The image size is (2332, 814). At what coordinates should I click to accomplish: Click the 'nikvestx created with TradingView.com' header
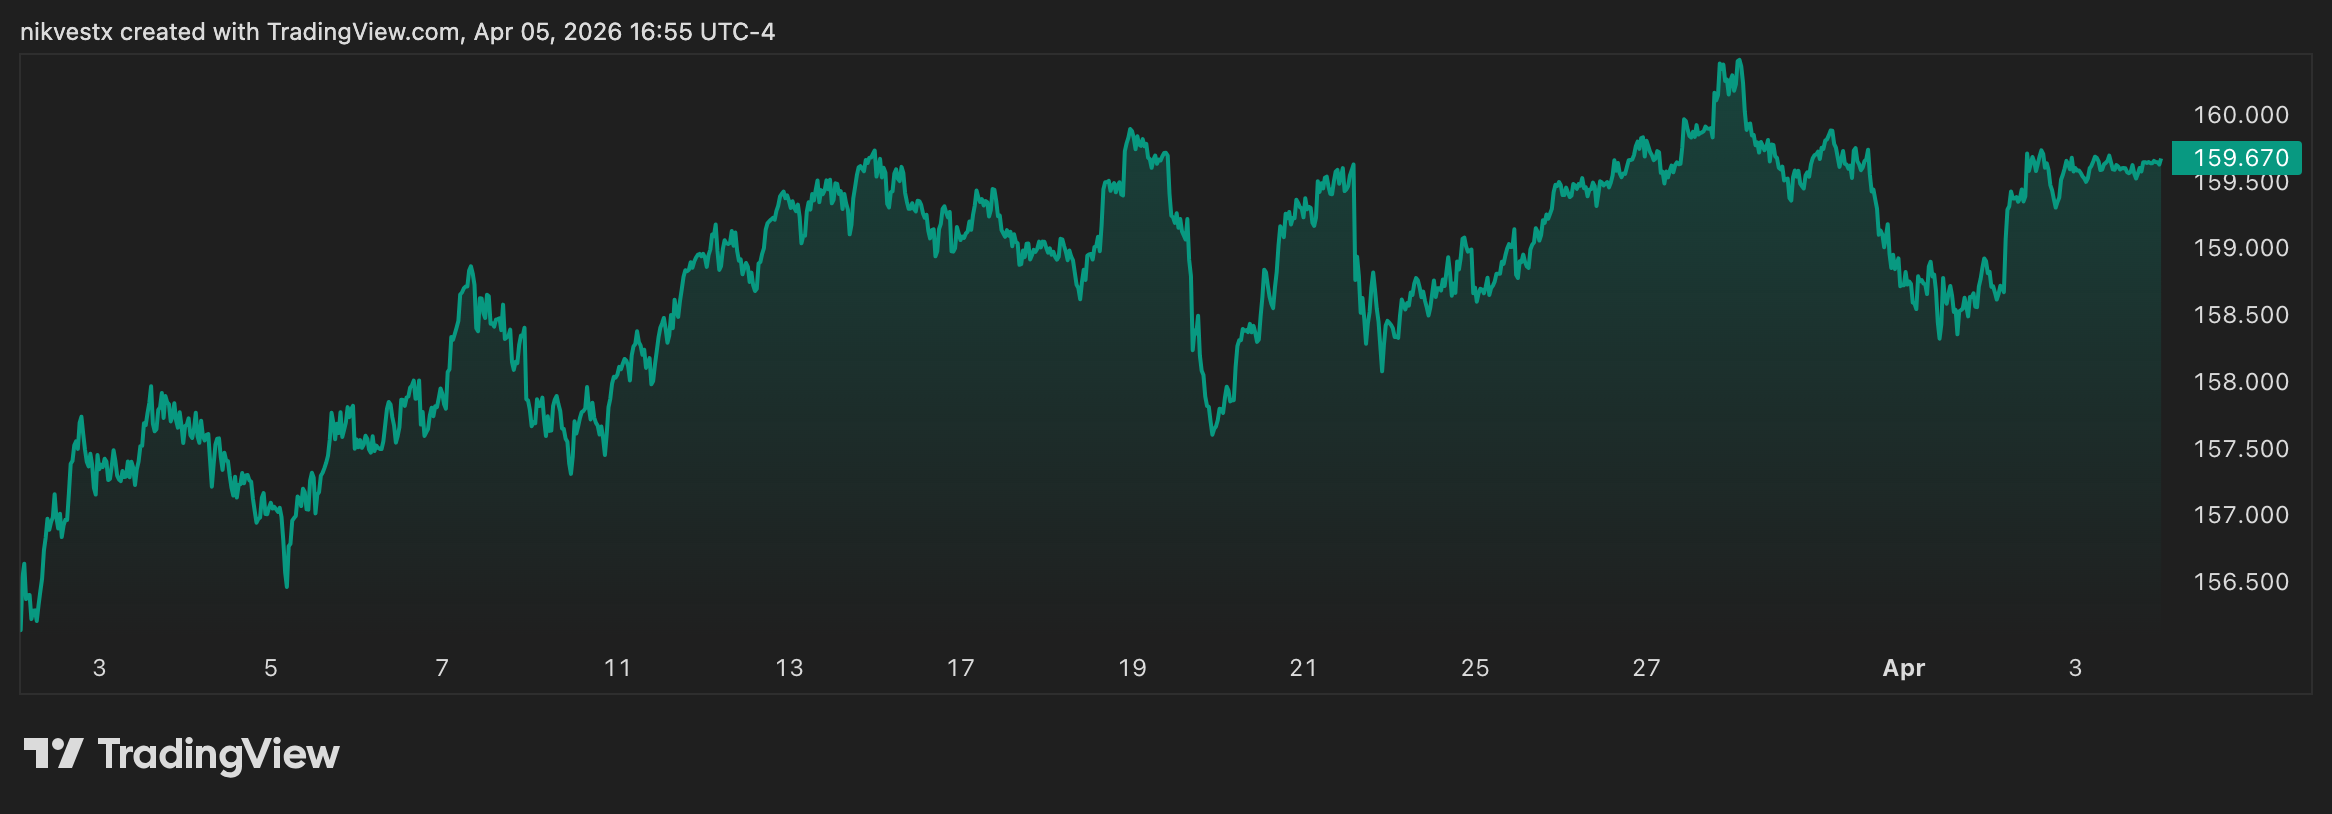tap(397, 32)
